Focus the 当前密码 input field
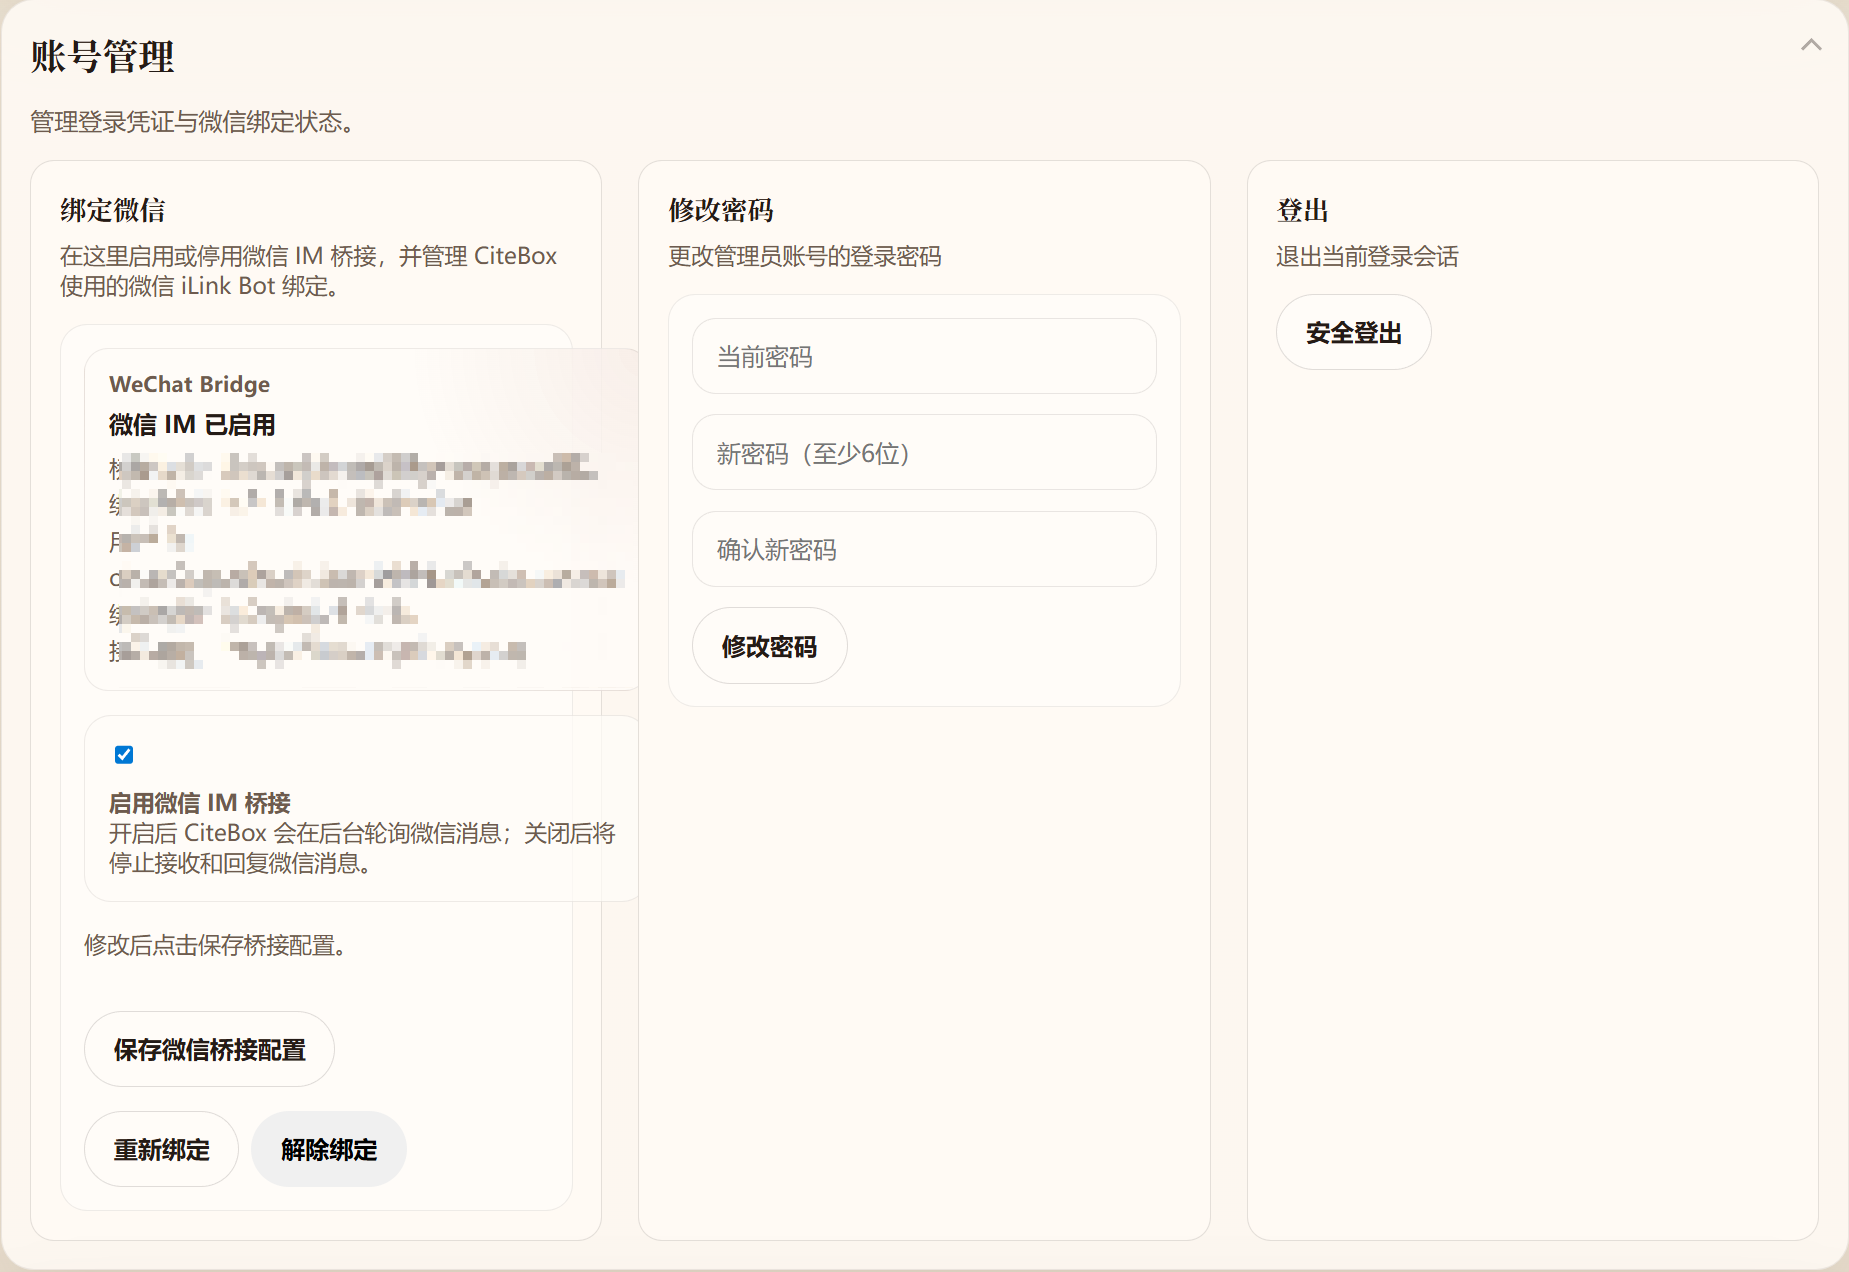The height and width of the screenshot is (1272, 1849). 922,356
